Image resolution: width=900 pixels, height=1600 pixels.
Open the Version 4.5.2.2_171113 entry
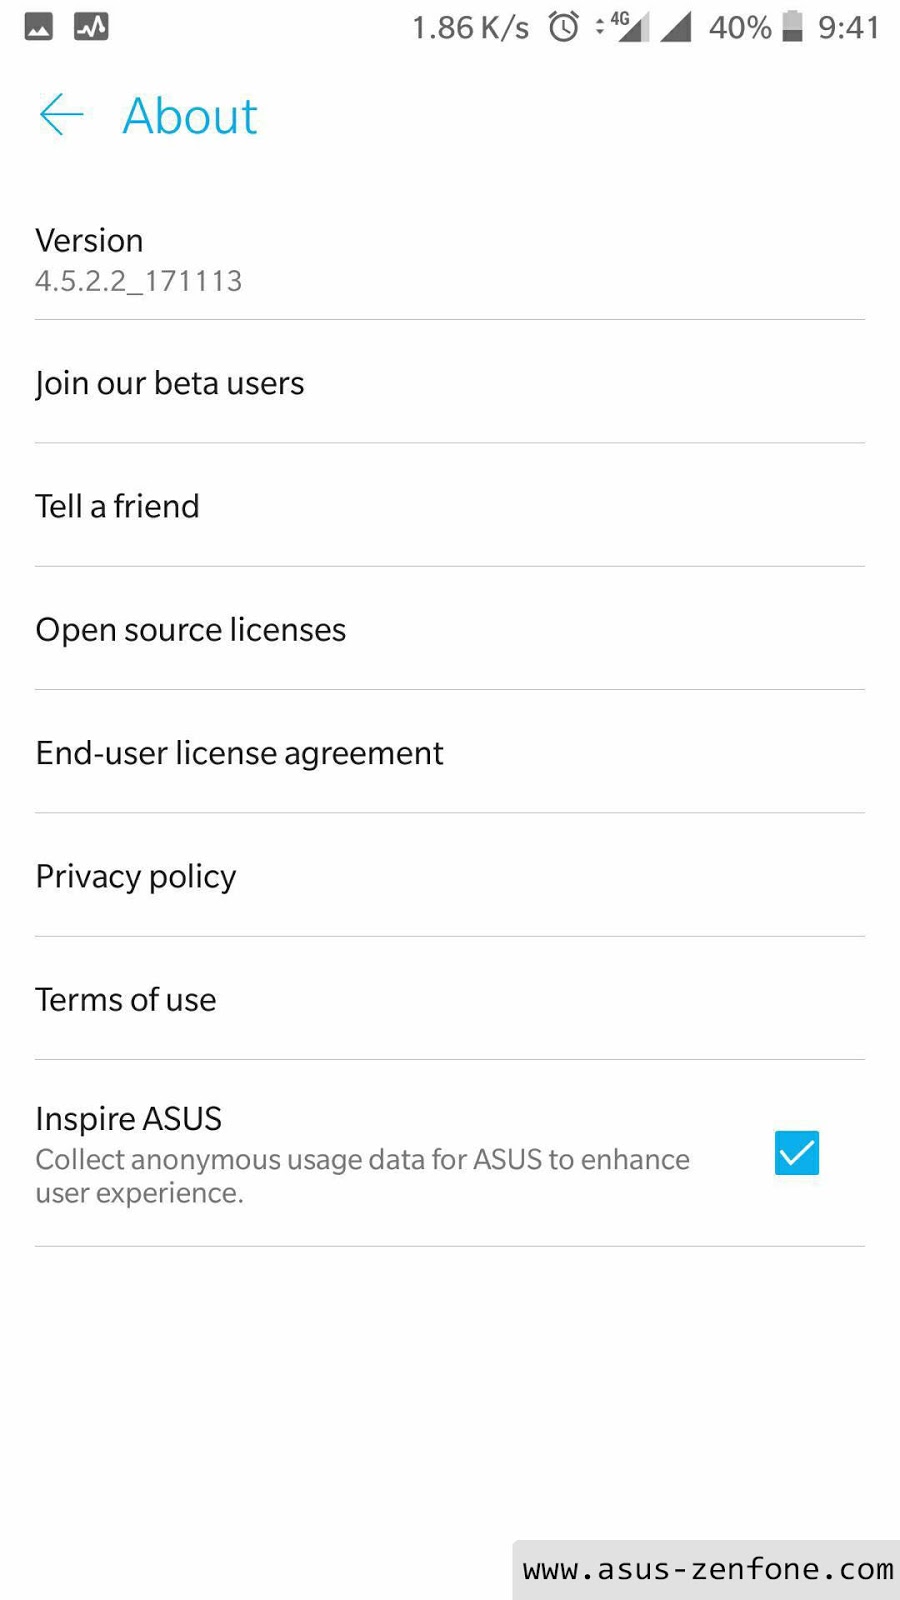pos(450,259)
